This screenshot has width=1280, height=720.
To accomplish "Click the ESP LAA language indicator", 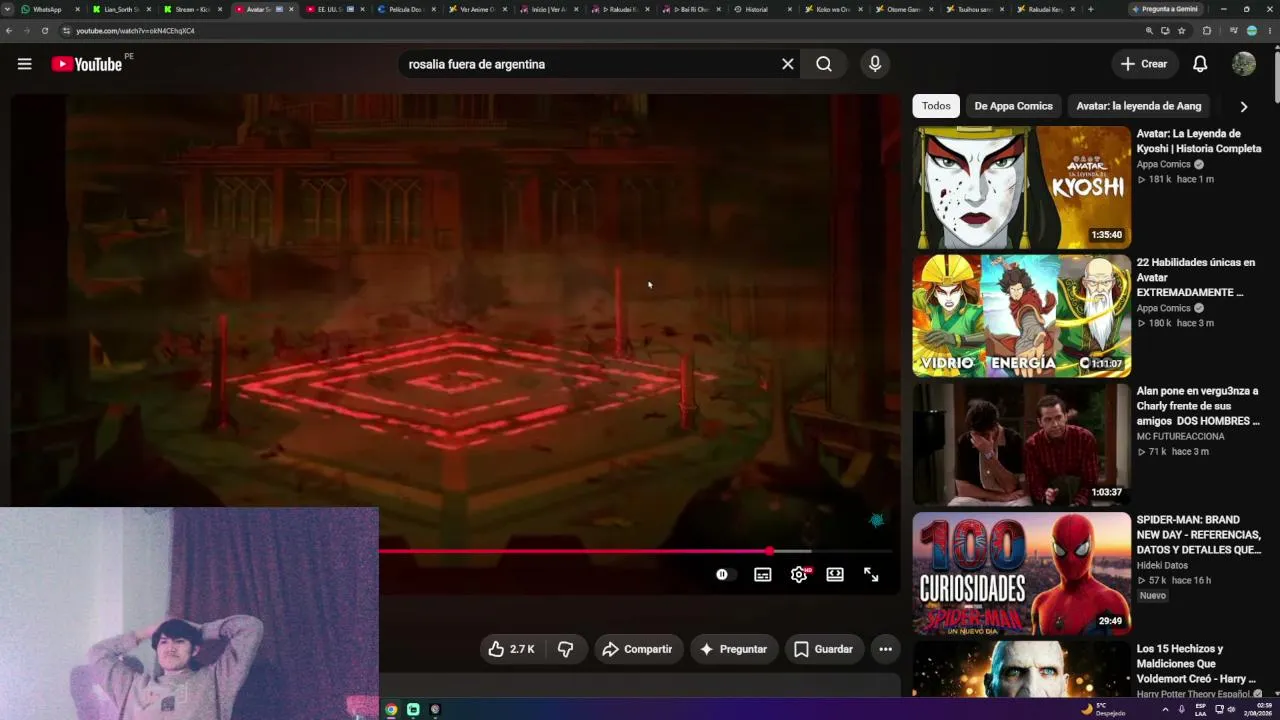I will (x=1200, y=709).
